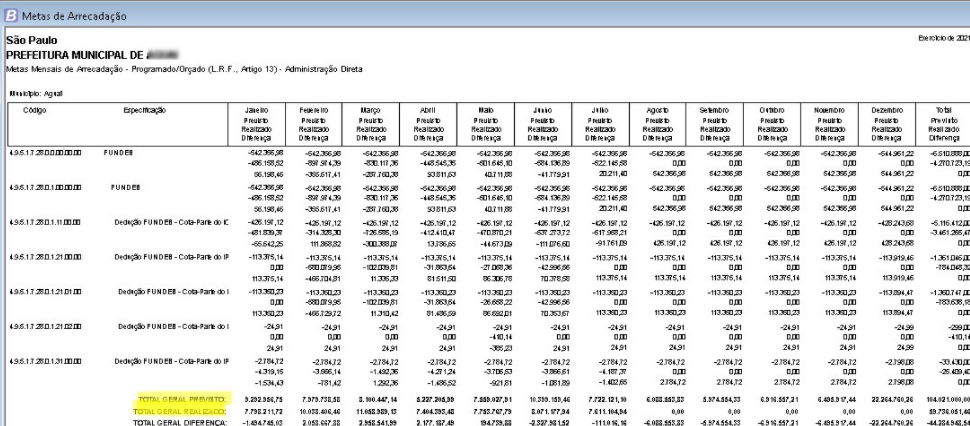Click the Metas de Arrecadação app icon
Viewport: 970px width, 426px height.
11,11
